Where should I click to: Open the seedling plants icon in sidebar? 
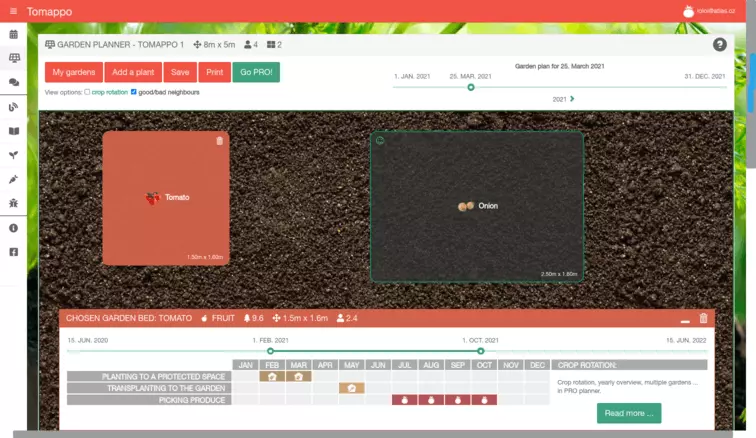[x=13, y=155]
